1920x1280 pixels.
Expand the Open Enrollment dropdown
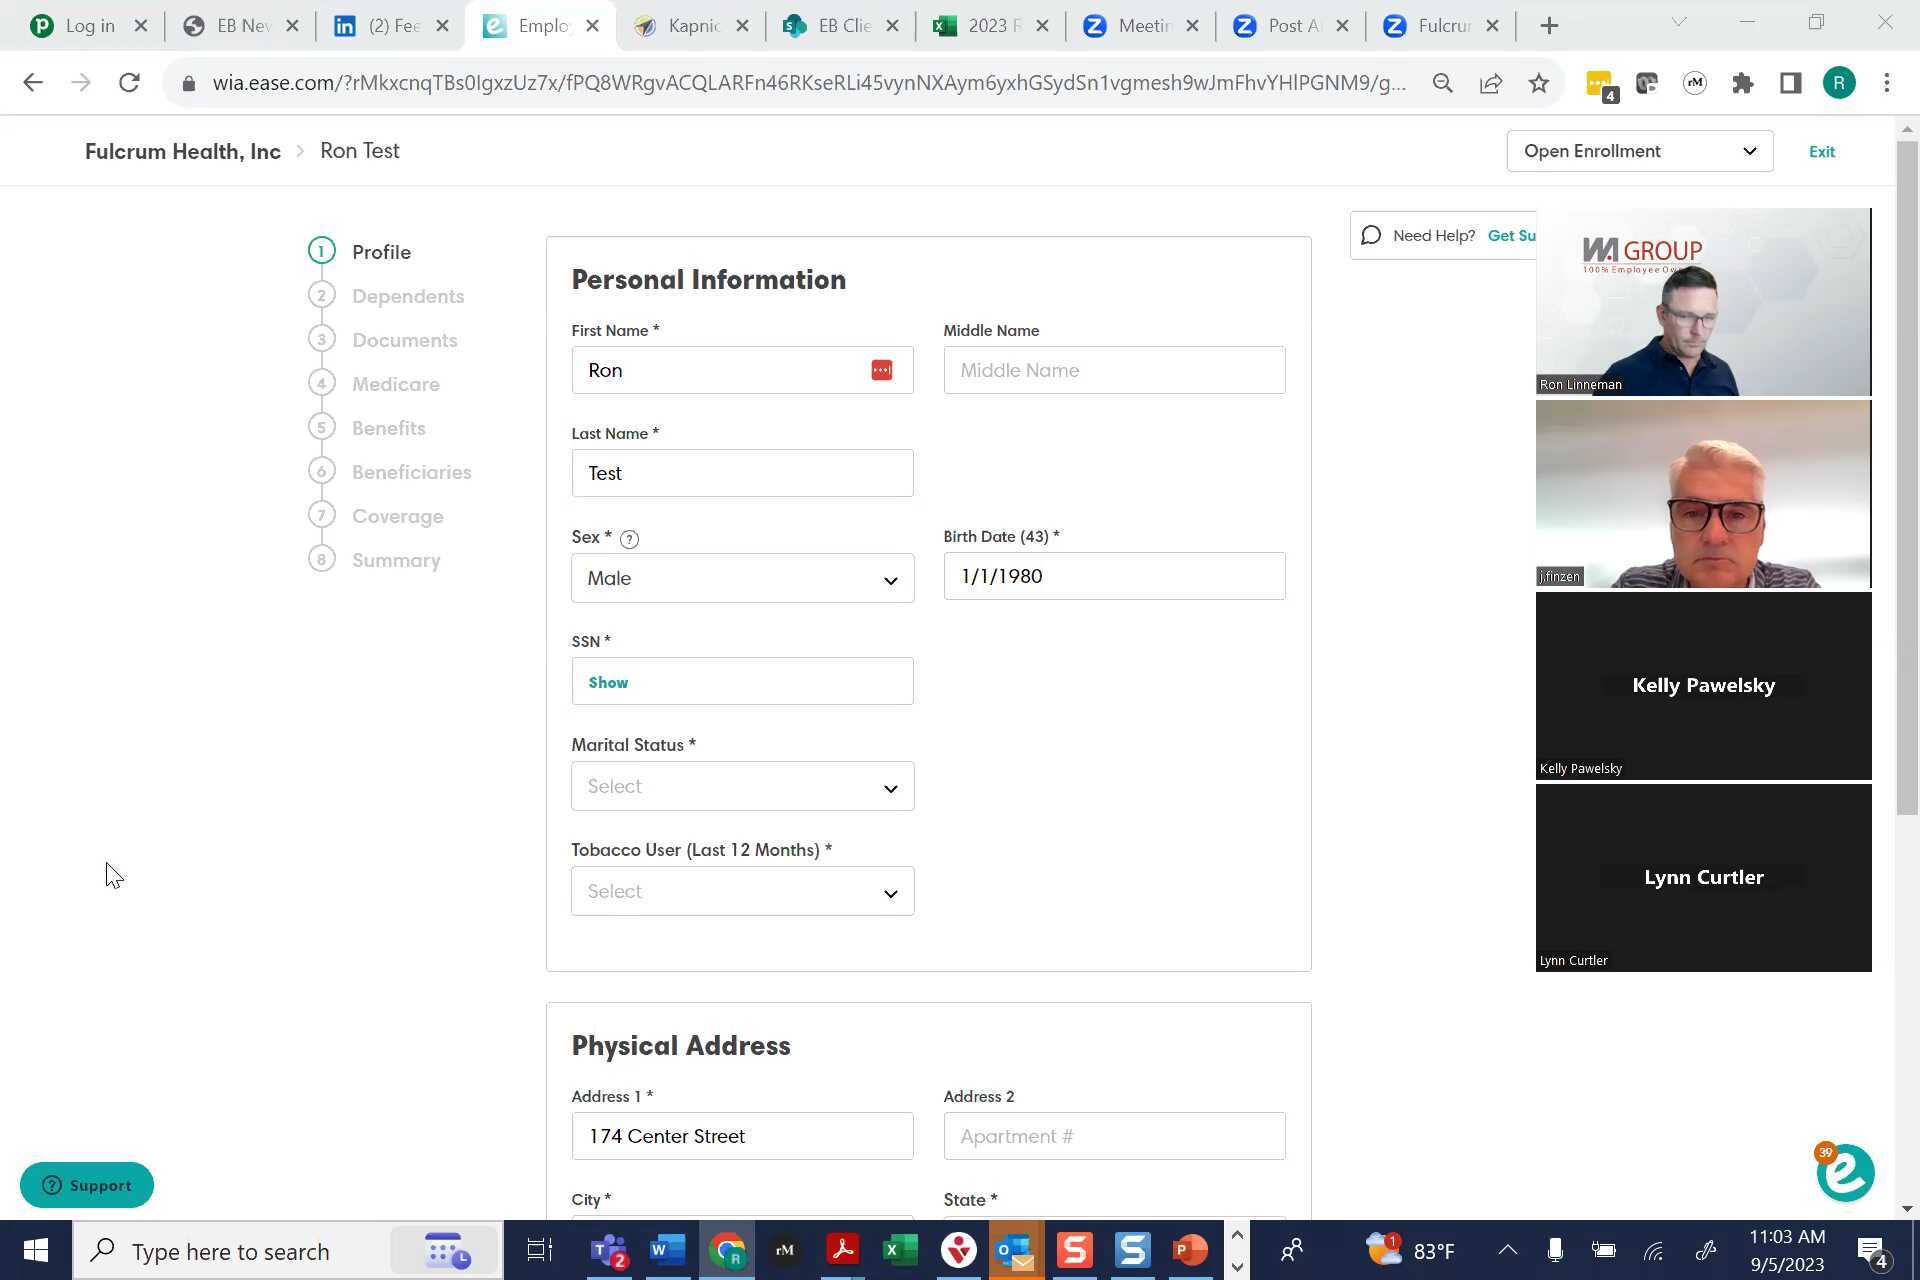tap(1639, 151)
